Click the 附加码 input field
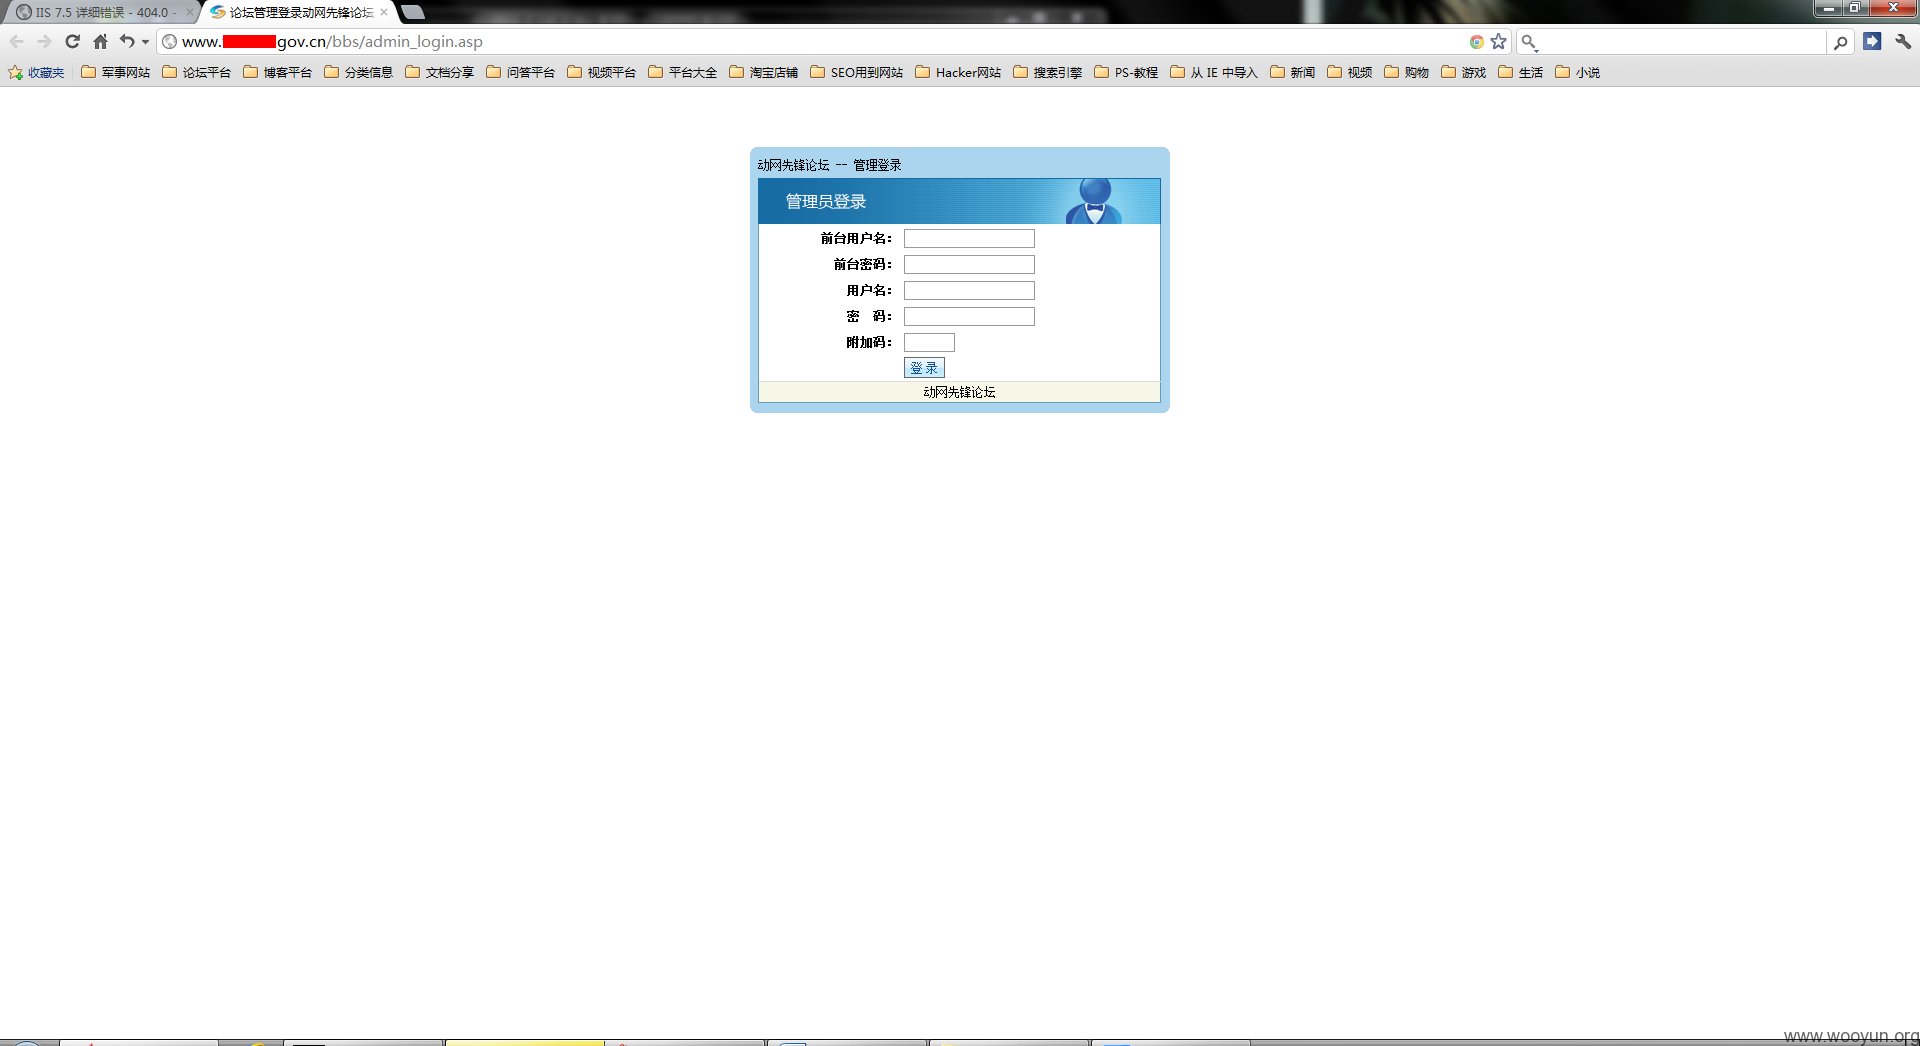 (929, 342)
